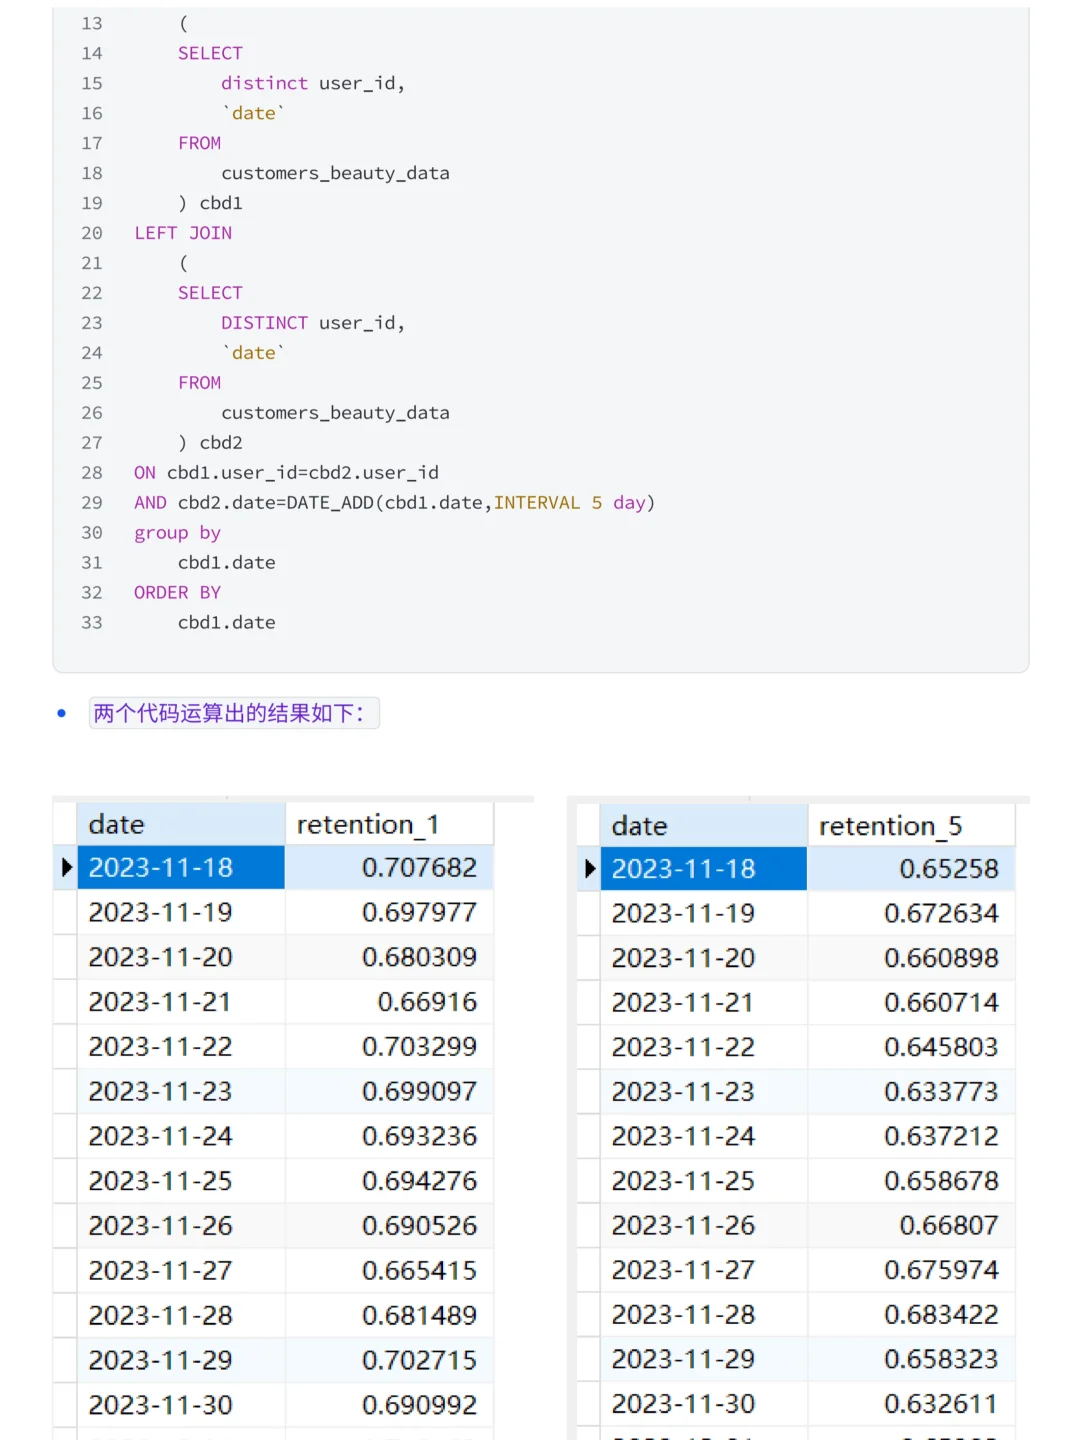Click customers_beauty_data on line 26
The image size is (1080, 1440).
335,413
